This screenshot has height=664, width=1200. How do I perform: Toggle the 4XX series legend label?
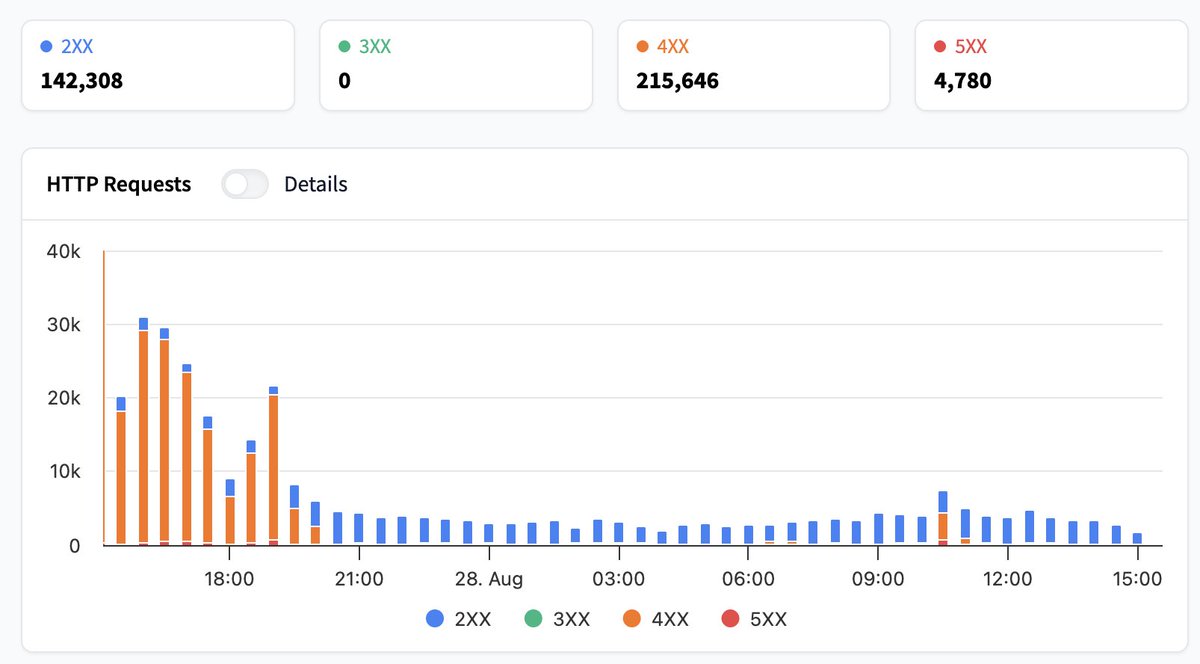point(670,620)
